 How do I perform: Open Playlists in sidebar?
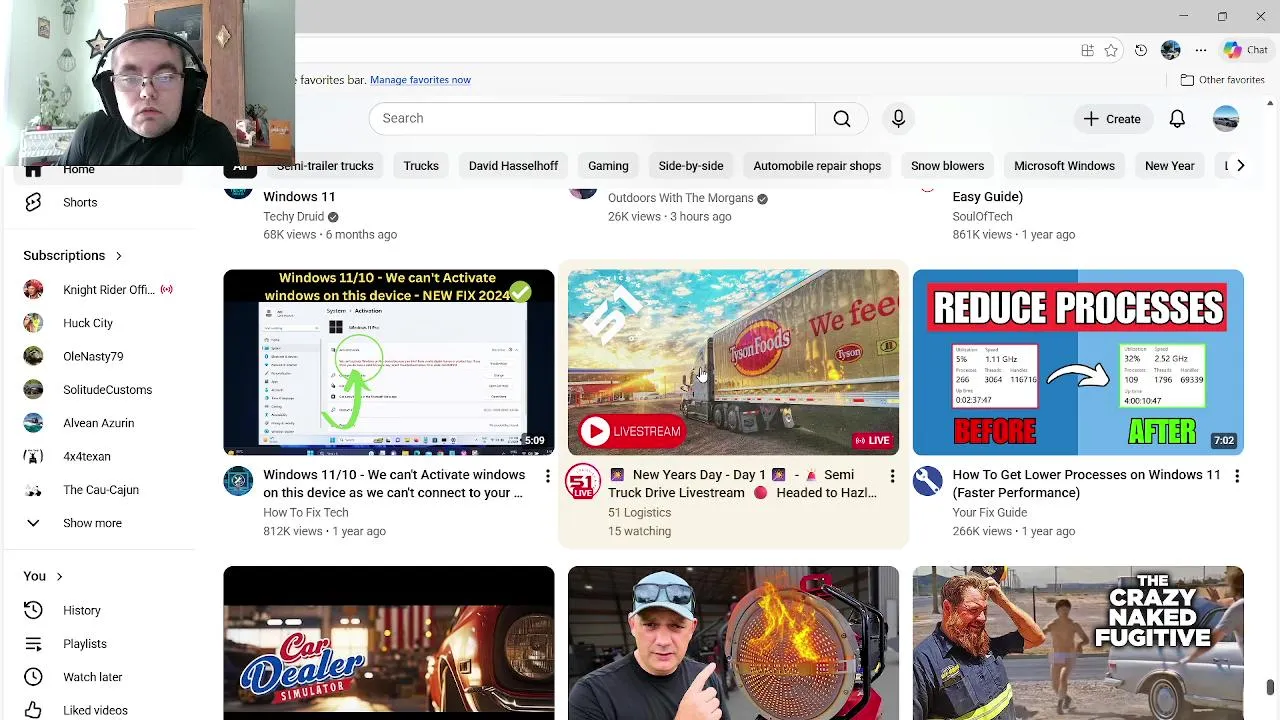point(100,644)
